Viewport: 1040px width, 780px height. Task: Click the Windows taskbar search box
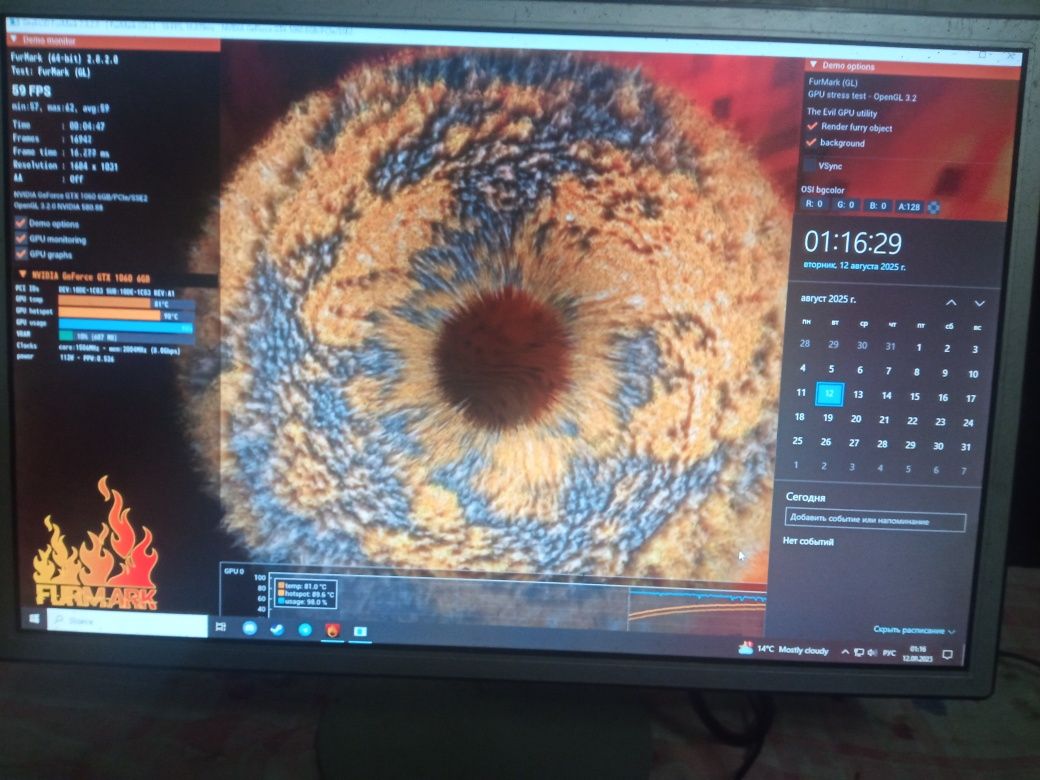(127, 623)
